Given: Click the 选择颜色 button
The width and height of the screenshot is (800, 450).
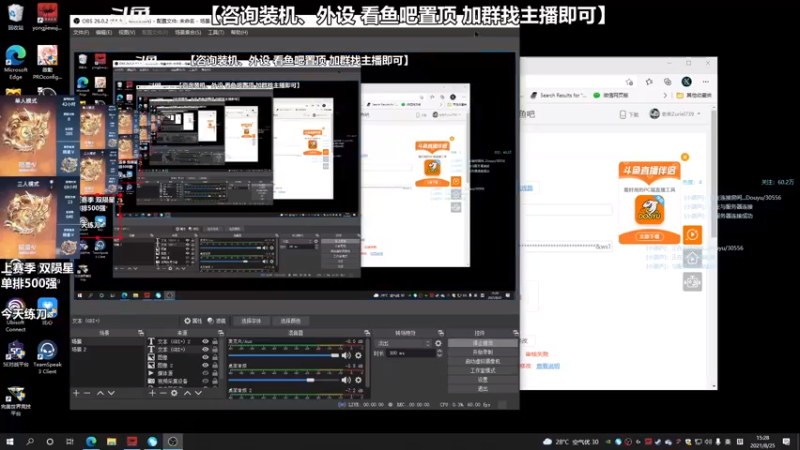Looking at the screenshot, I should coord(290,321).
